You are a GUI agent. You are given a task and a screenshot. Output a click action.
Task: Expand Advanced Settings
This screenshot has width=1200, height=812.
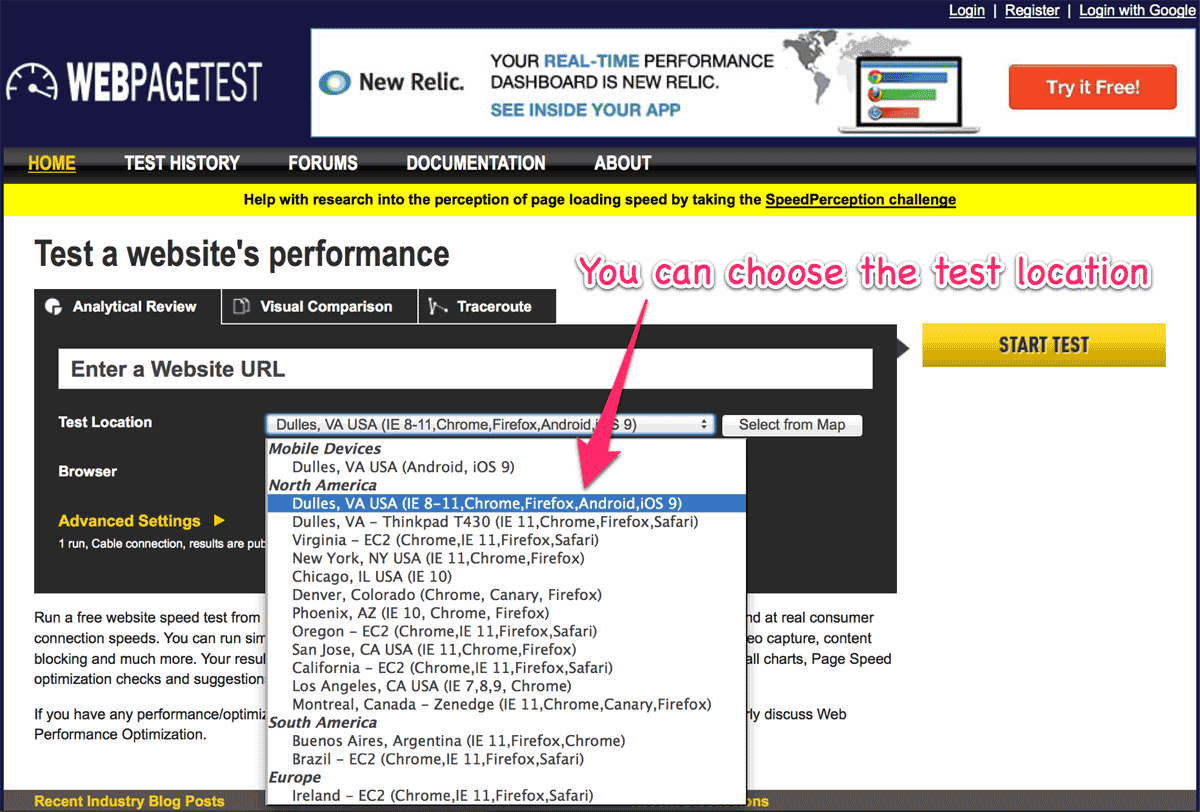142,521
